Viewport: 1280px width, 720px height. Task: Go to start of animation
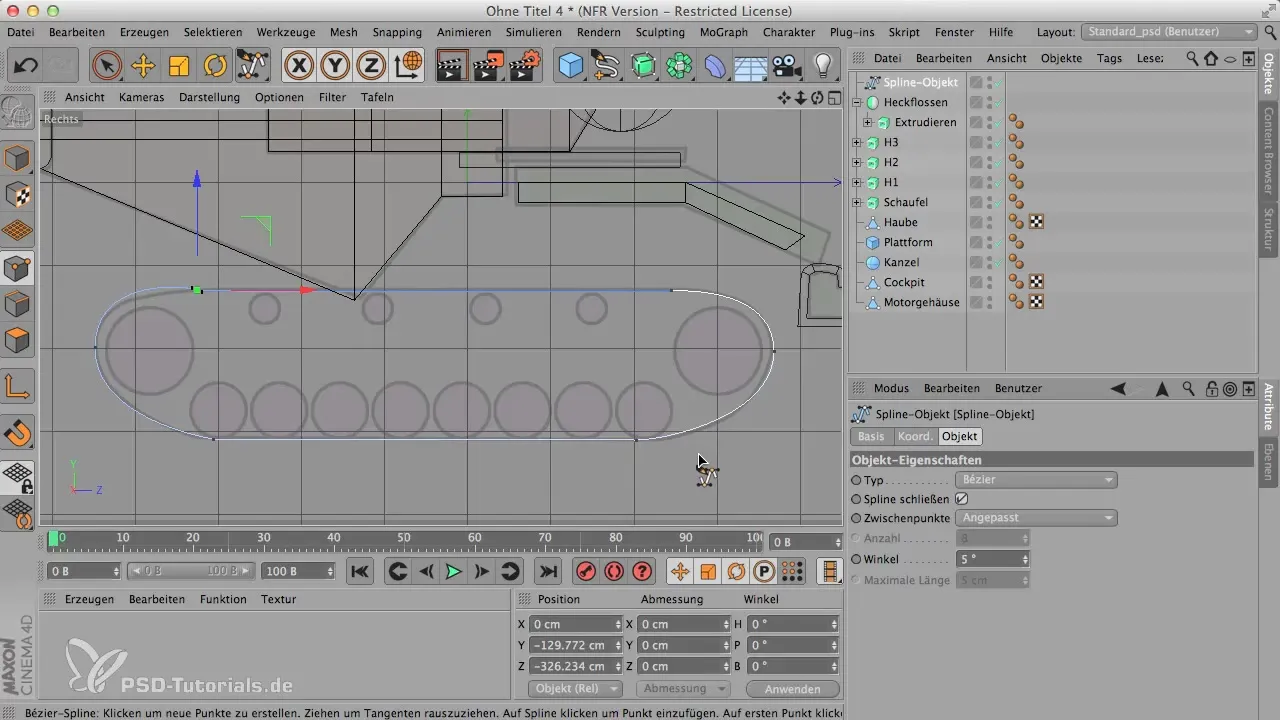pyautogui.click(x=360, y=571)
